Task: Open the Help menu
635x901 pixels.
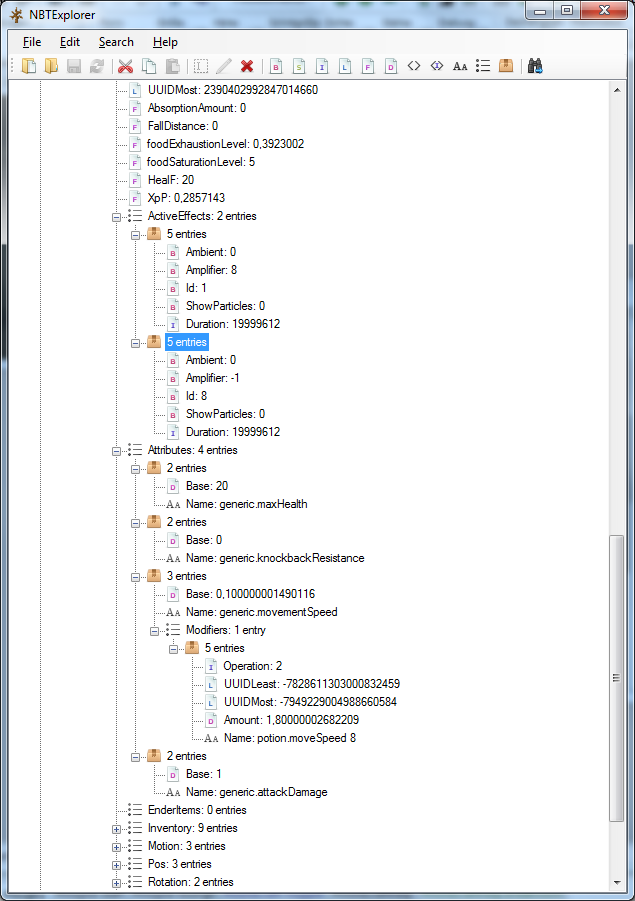Action: tap(165, 42)
